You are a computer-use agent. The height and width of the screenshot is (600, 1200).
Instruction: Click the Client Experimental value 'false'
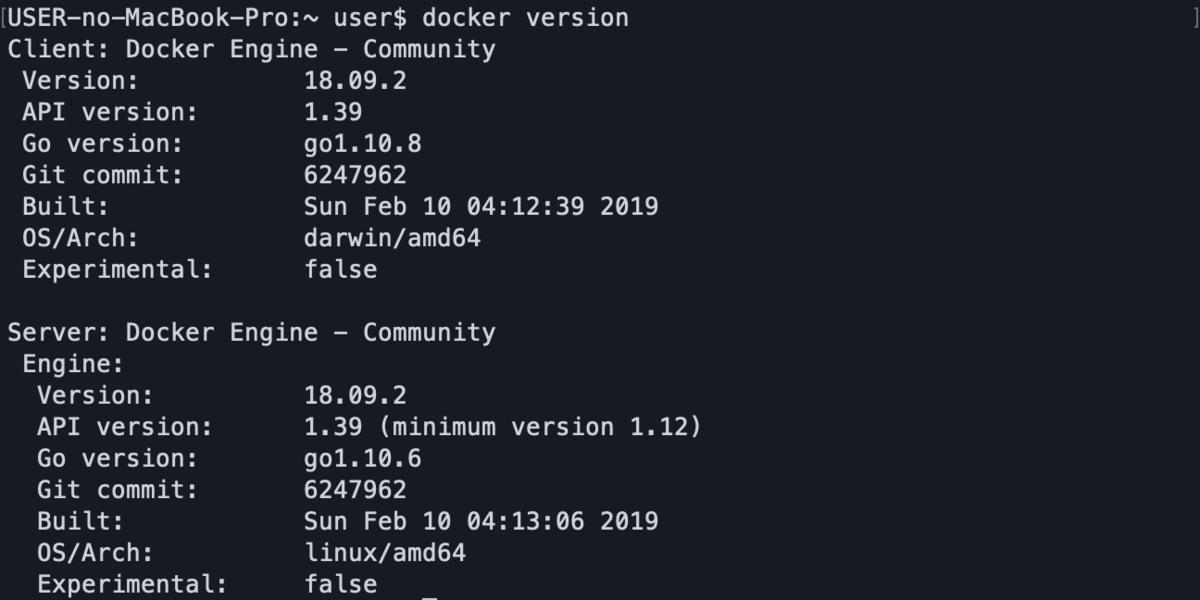pyautogui.click(x=341, y=269)
